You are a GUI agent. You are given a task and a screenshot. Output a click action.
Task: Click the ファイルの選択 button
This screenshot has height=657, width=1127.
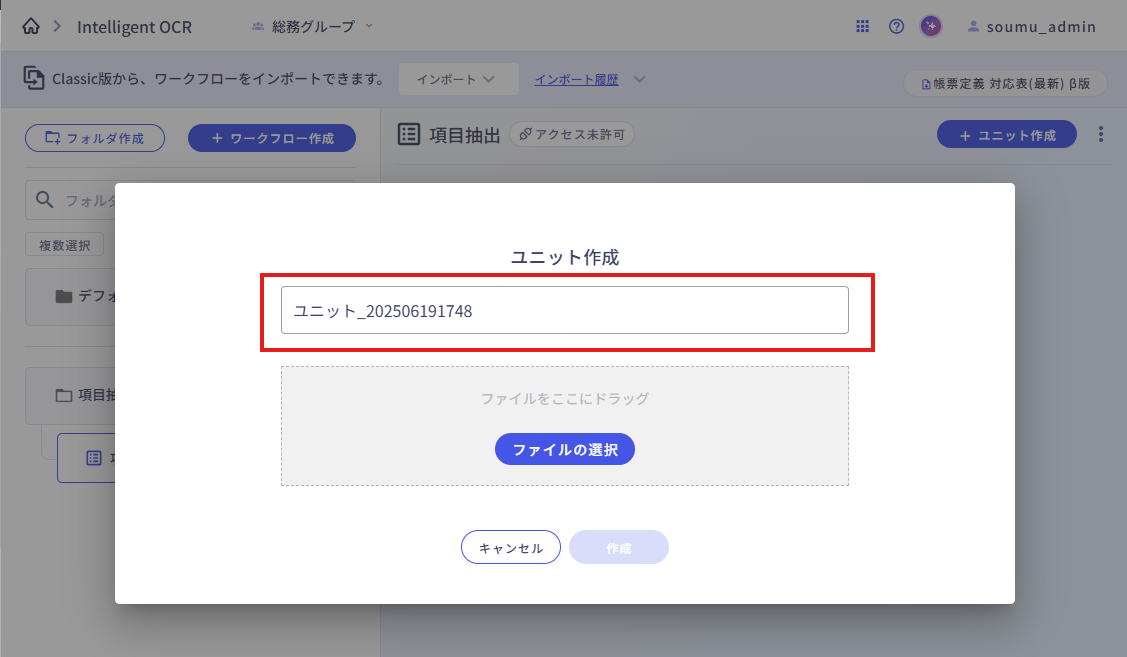[x=565, y=450]
